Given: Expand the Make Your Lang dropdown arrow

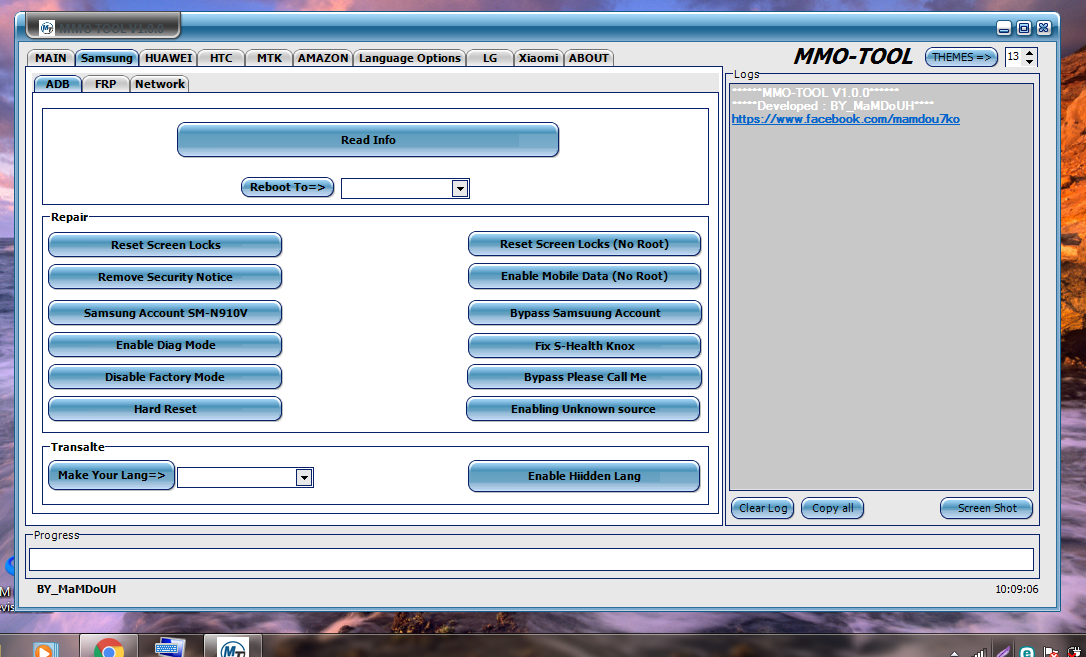Looking at the screenshot, I should [x=303, y=478].
